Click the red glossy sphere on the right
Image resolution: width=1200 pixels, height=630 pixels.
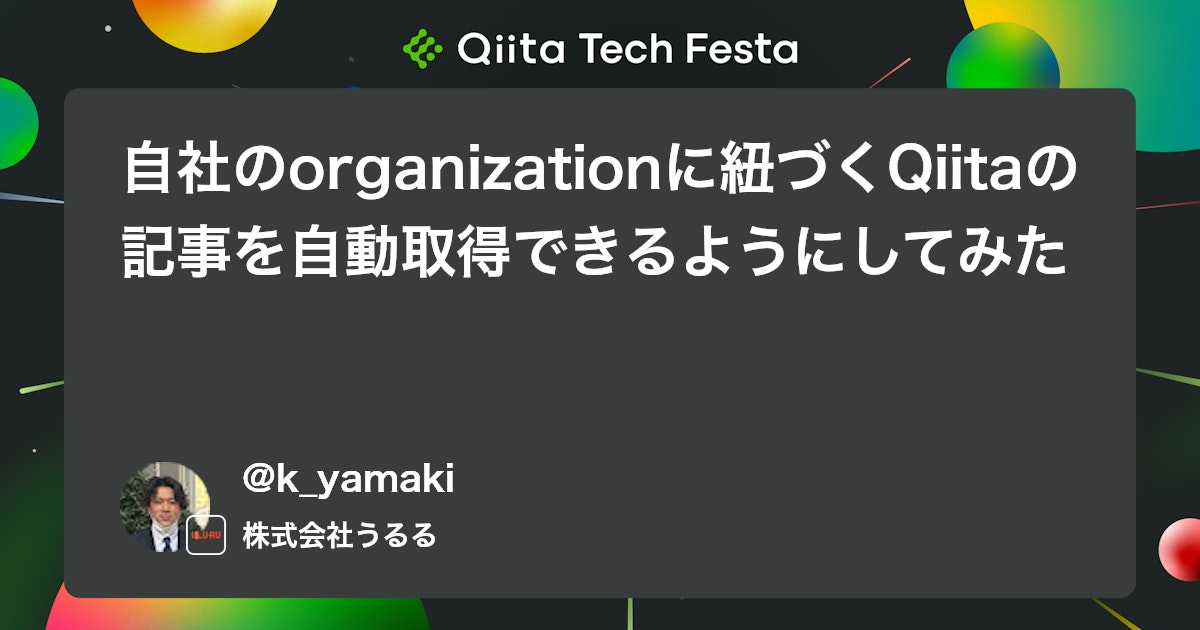click(x=1180, y=549)
